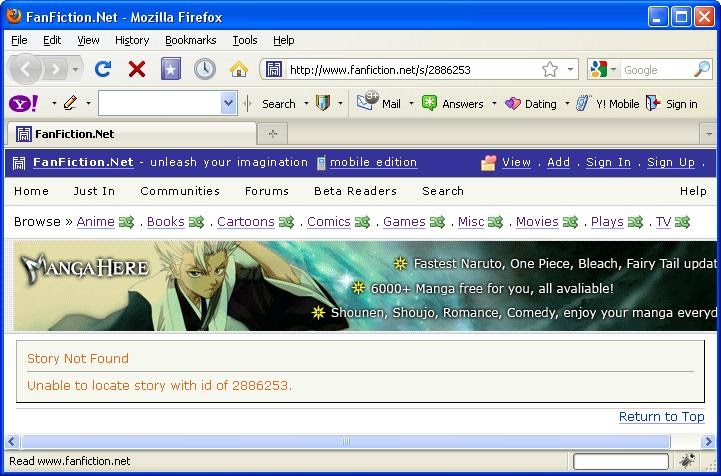Click the horizontal scrollbar thumb
The height and width of the screenshot is (476, 721).
pyautogui.click(x=345, y=442)
